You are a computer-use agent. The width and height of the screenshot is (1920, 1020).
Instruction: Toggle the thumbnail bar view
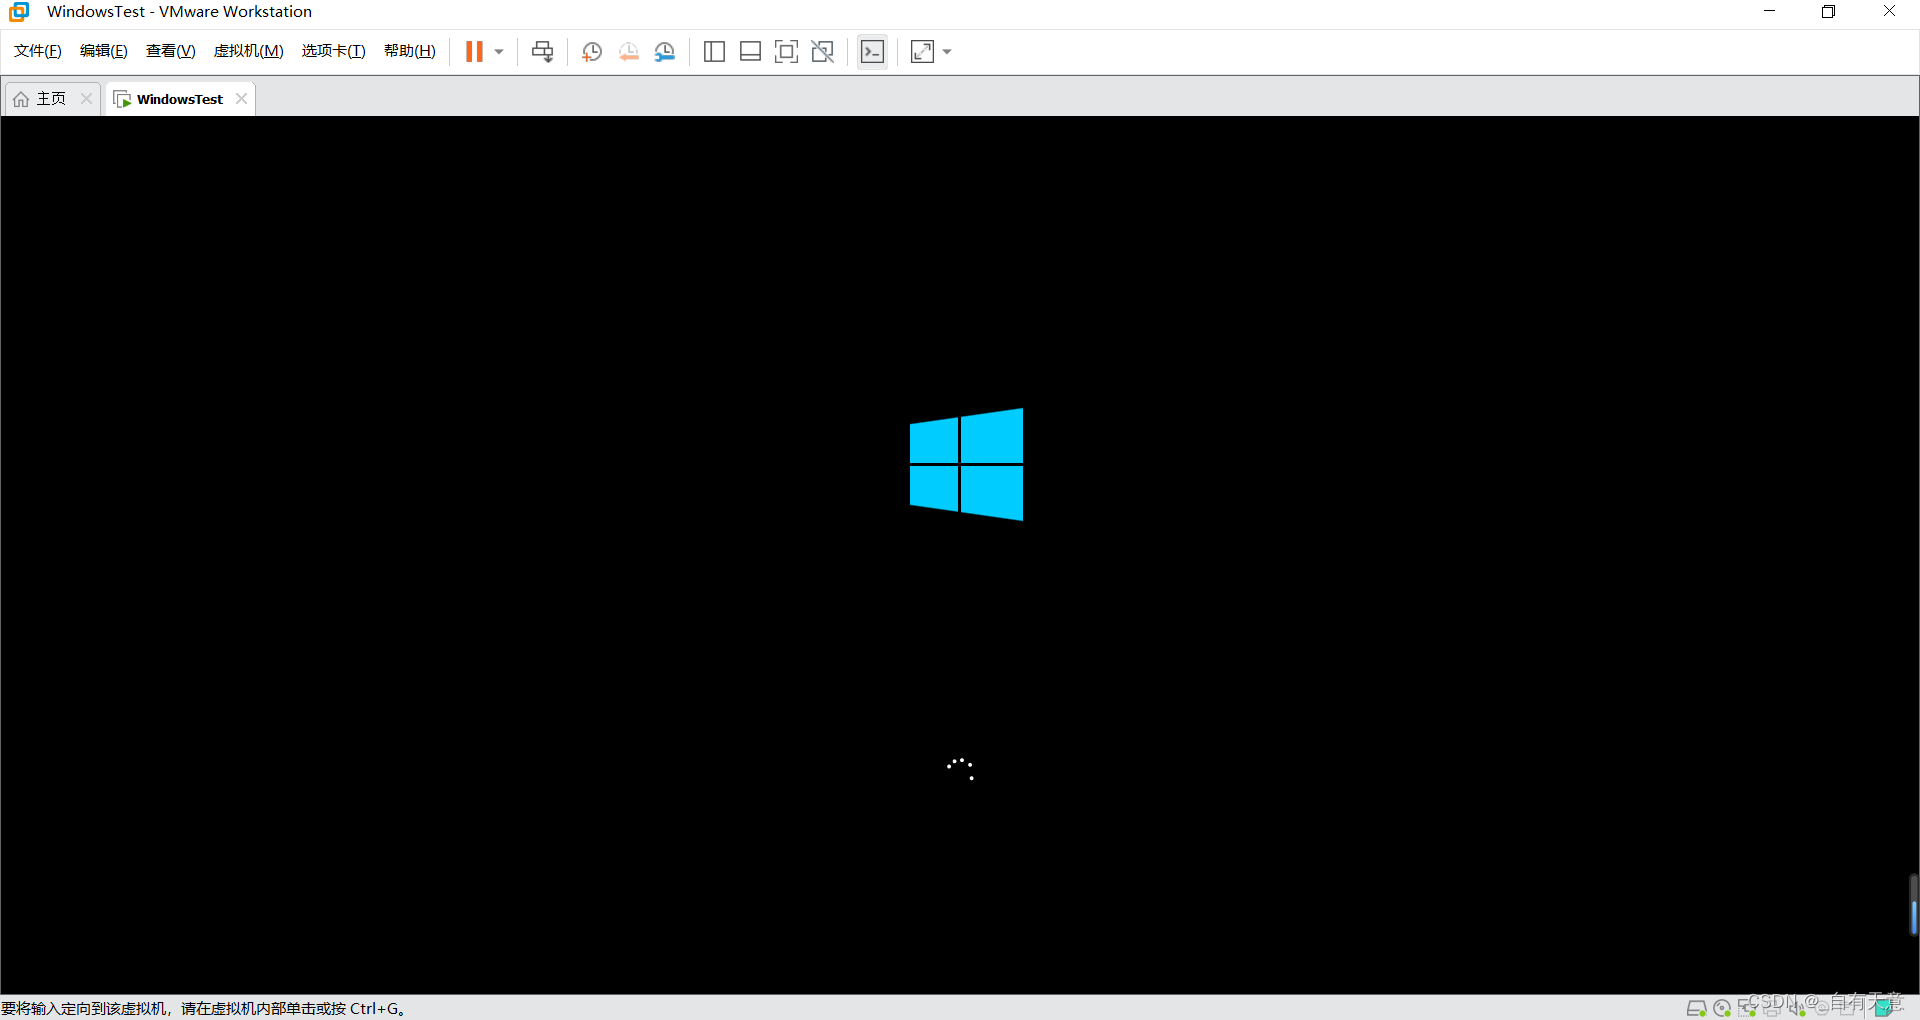coord(750,52)
